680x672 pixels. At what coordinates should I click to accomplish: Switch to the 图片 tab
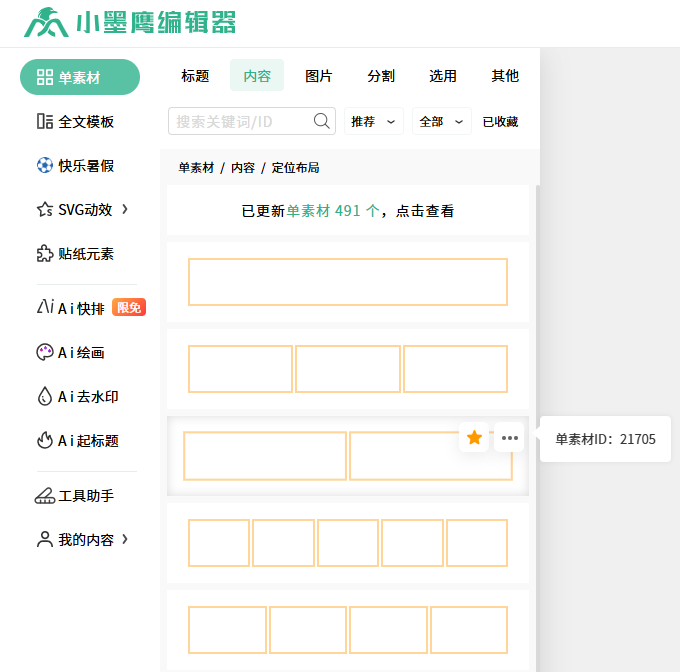319,75
